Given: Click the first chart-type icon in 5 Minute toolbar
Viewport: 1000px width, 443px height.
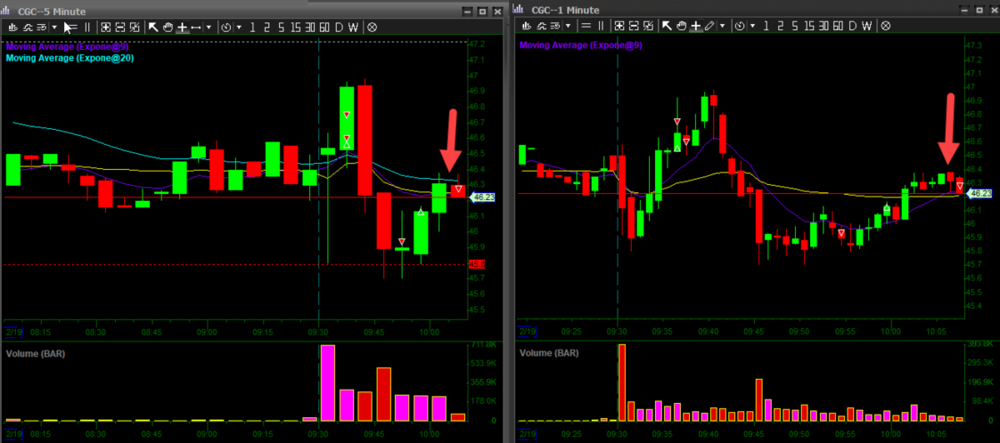Looking at the screenshot, I should tap(14, 27).
